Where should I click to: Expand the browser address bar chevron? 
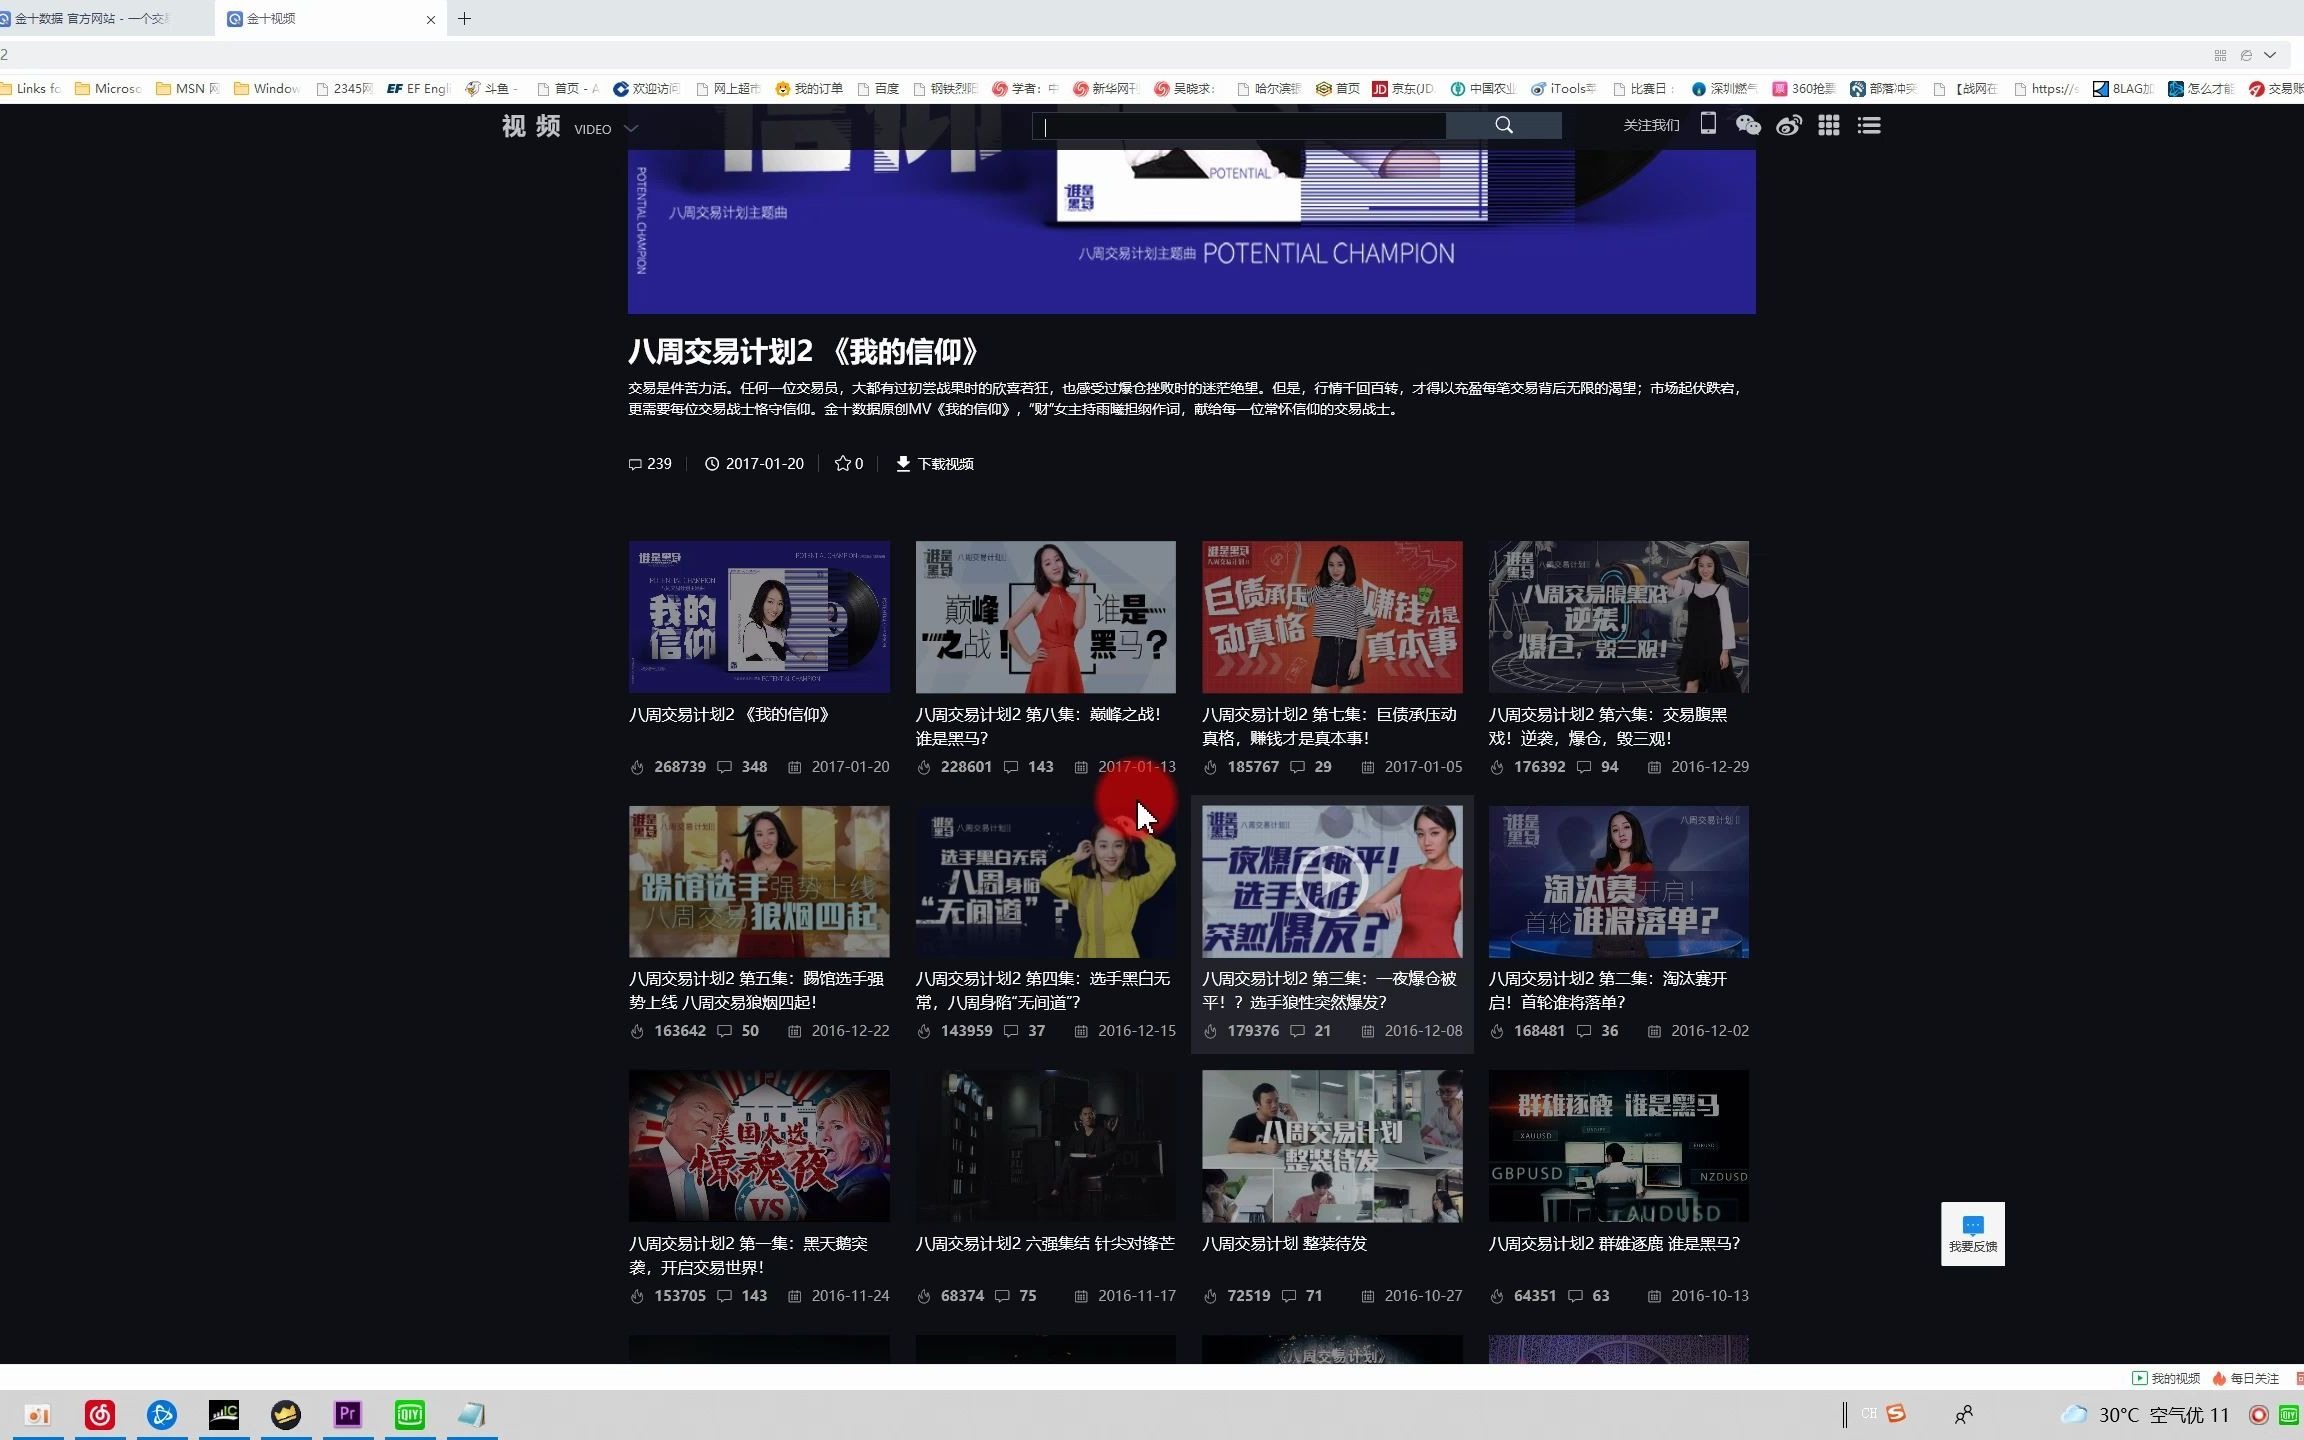[2270, 55]
